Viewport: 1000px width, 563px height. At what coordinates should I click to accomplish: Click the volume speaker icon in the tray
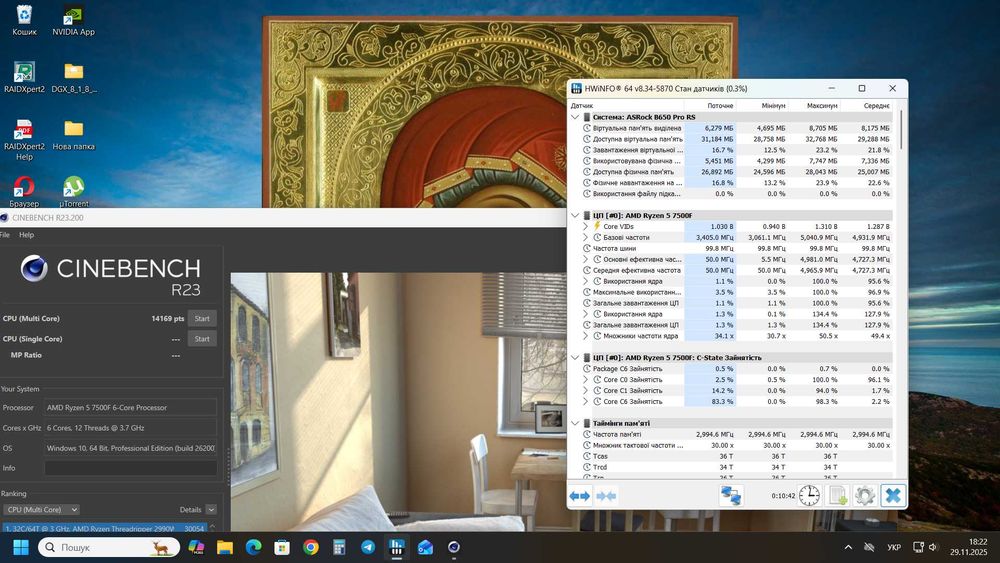[932, 547]
